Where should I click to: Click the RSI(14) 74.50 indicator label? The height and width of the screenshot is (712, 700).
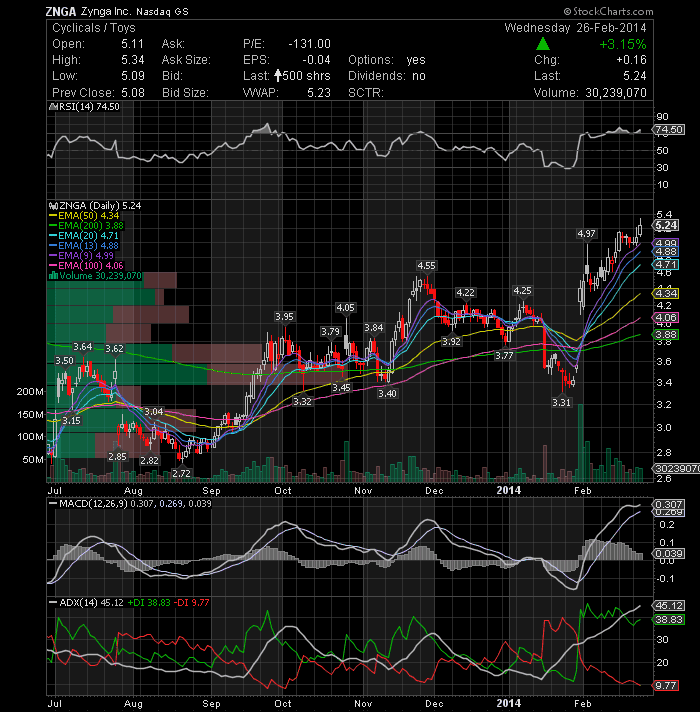point(88,107)
